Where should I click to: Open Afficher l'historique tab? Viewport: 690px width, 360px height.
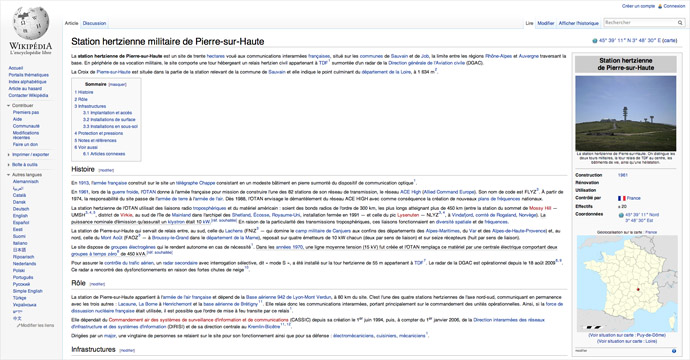tap(579, 23)
